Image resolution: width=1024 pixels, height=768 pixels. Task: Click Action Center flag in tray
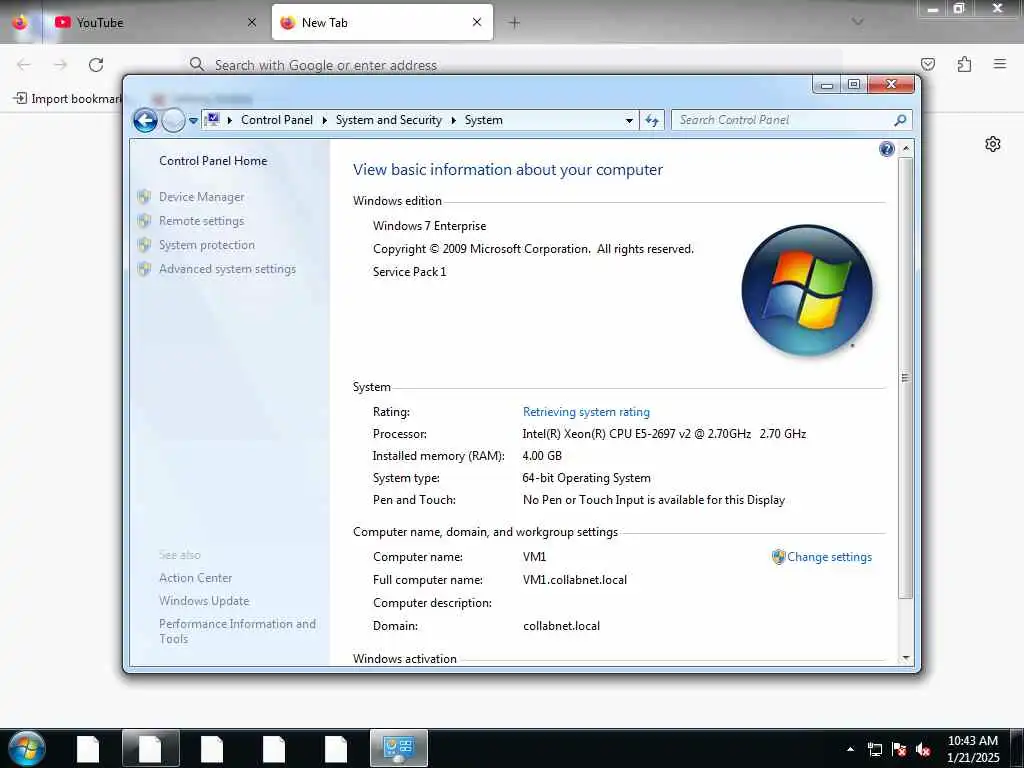pos(899,749)
